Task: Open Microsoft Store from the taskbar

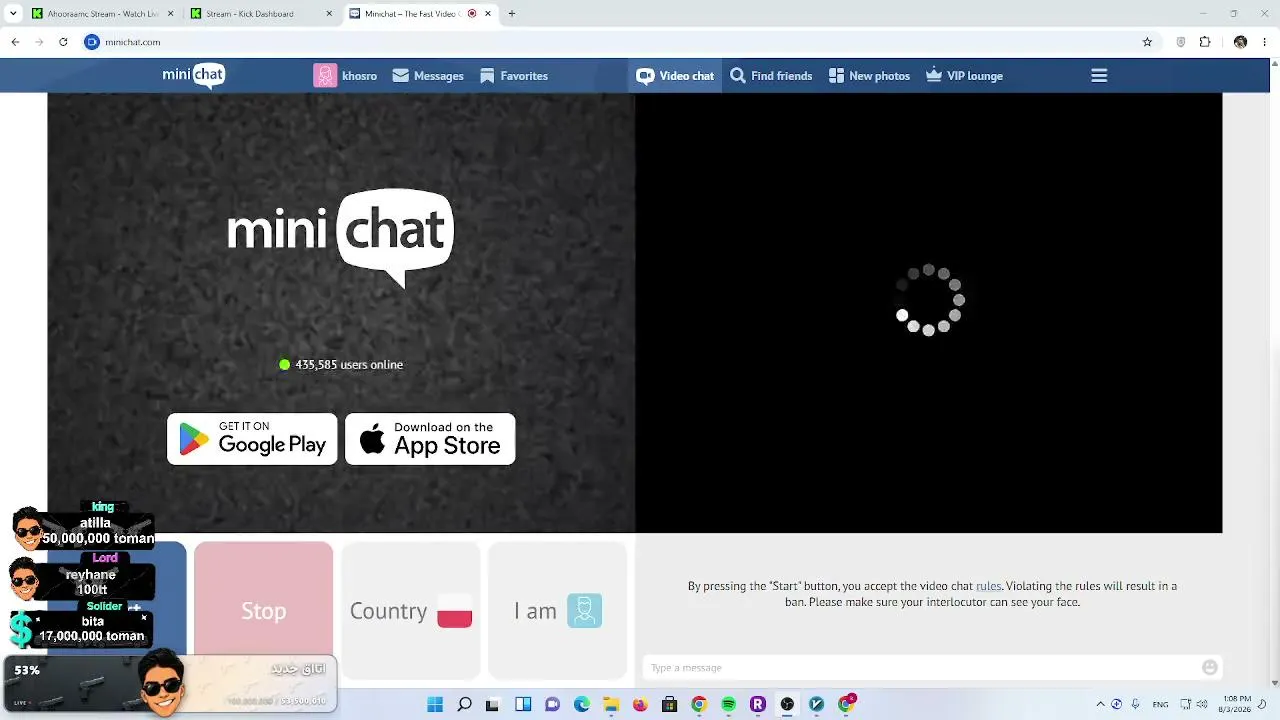Action: (669, 705)
